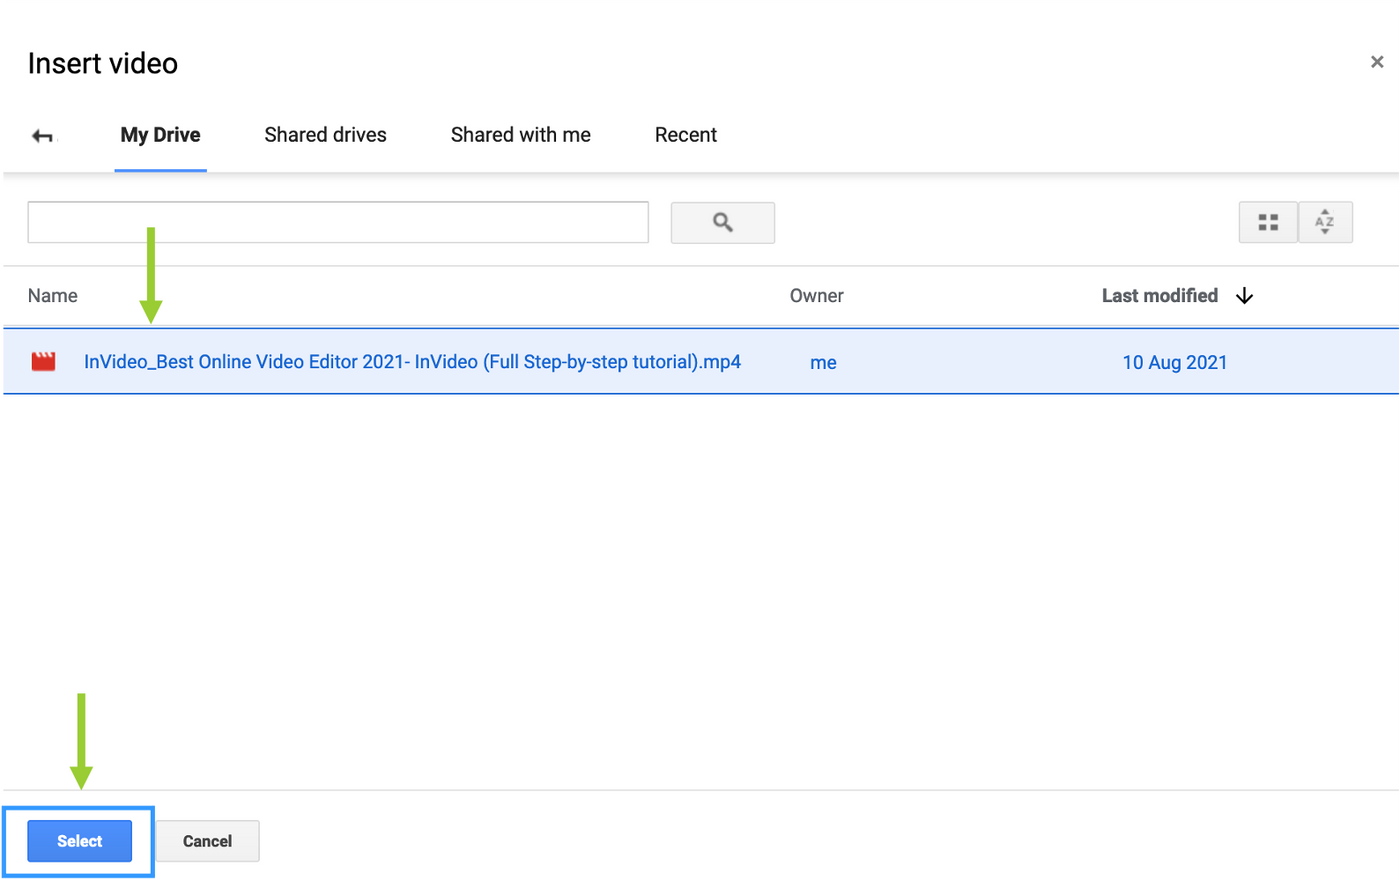Viewport: 1400px width, 880px height.
Task: Click the Cancel button
Action: pyautogui.click(x=207, y=841)
